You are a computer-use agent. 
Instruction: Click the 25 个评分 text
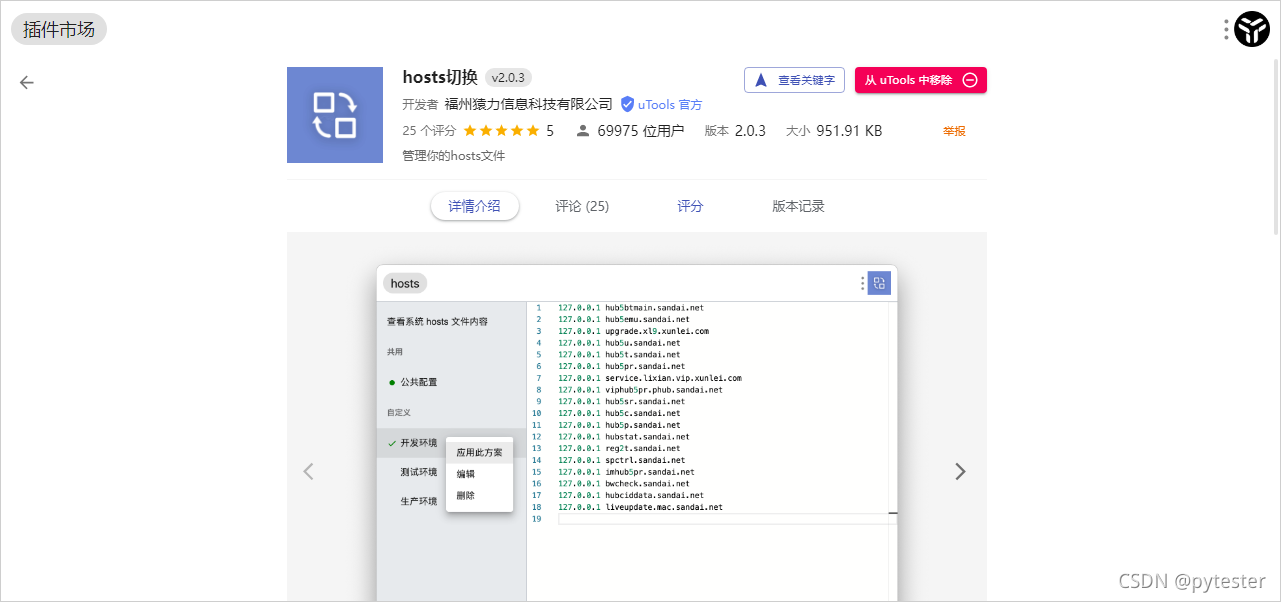429,131
